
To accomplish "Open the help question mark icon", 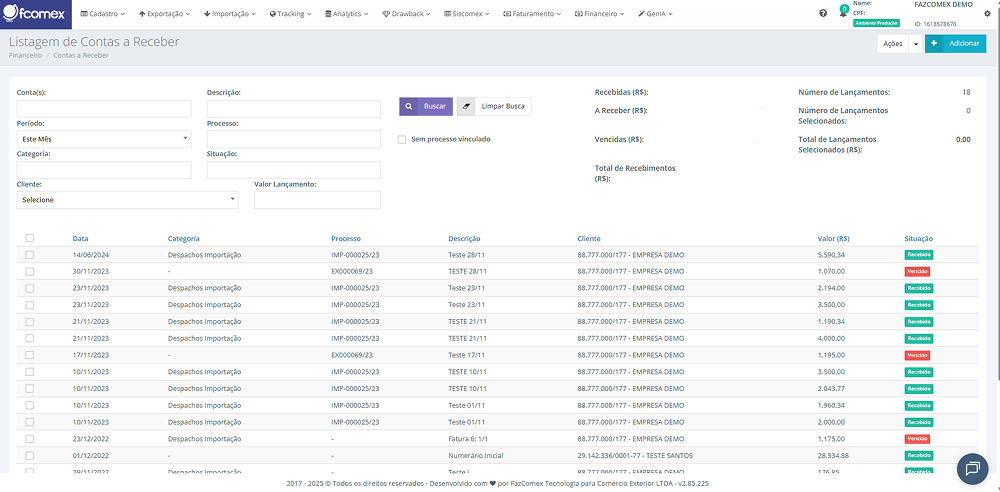I will pyautogui.click(x=823, y=14).
